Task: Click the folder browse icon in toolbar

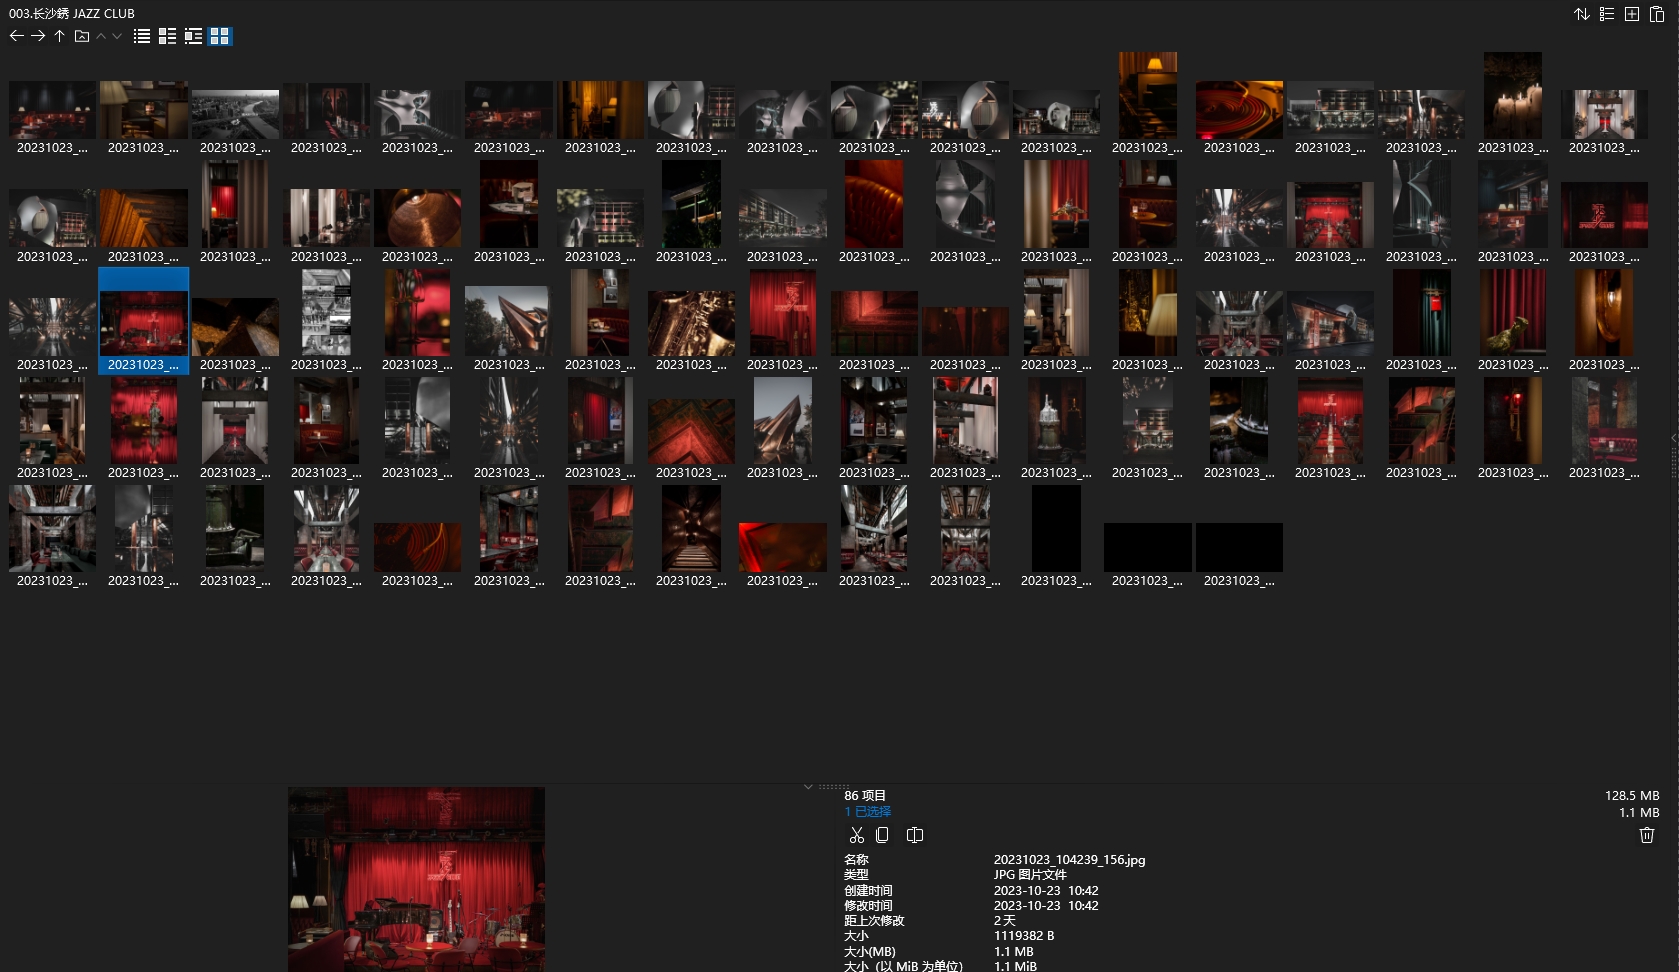Action: click(x=82, y=36)
